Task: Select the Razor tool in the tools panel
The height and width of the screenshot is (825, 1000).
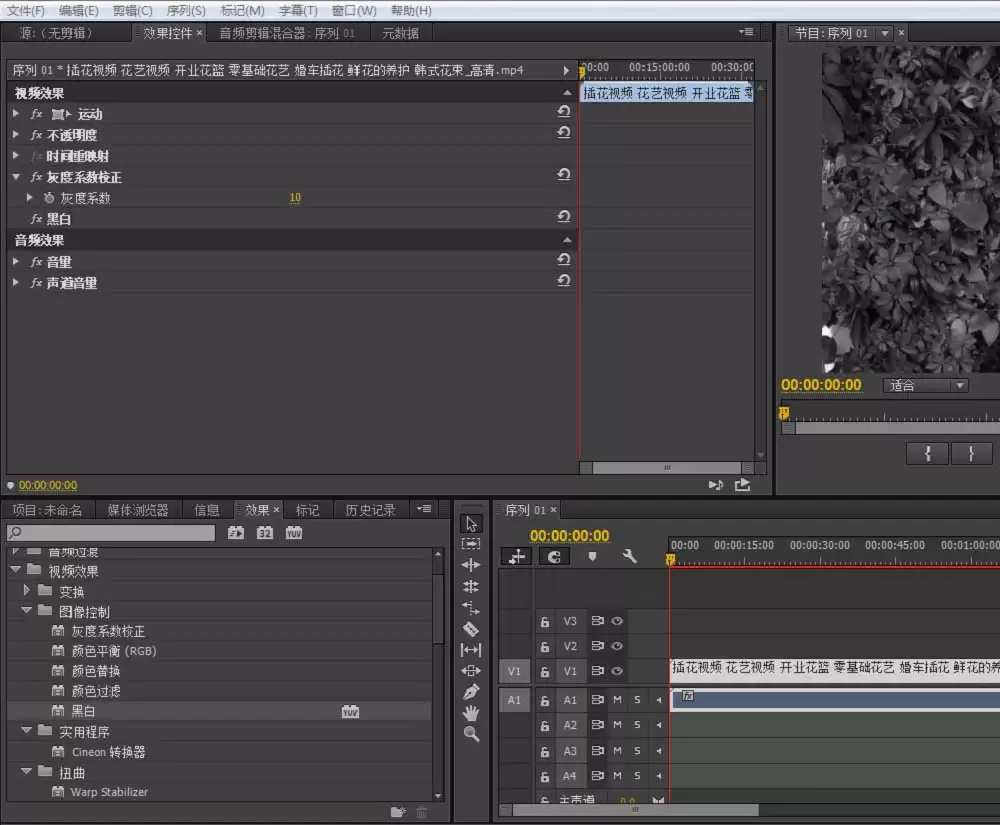Action: pos(471,629)
